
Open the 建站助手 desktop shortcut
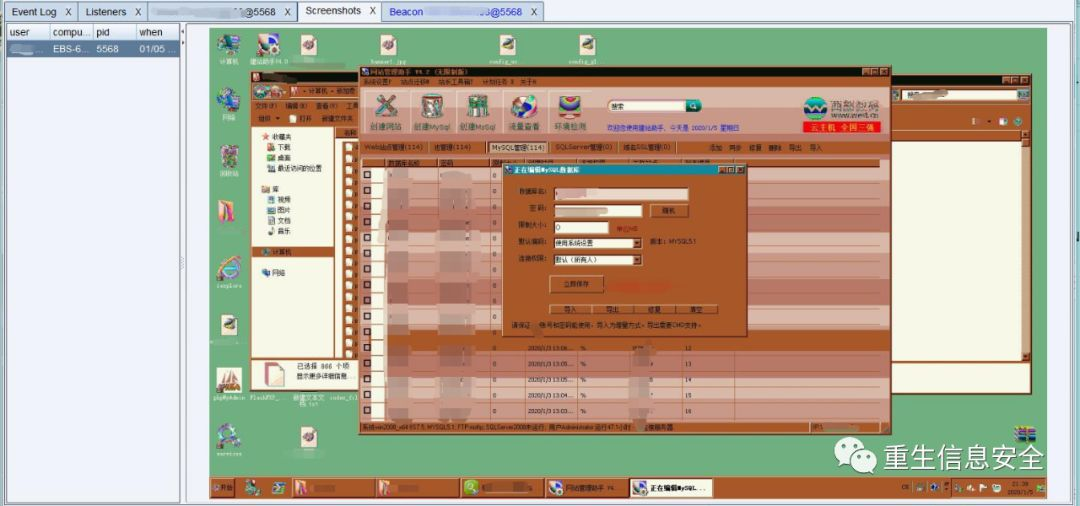269,49
